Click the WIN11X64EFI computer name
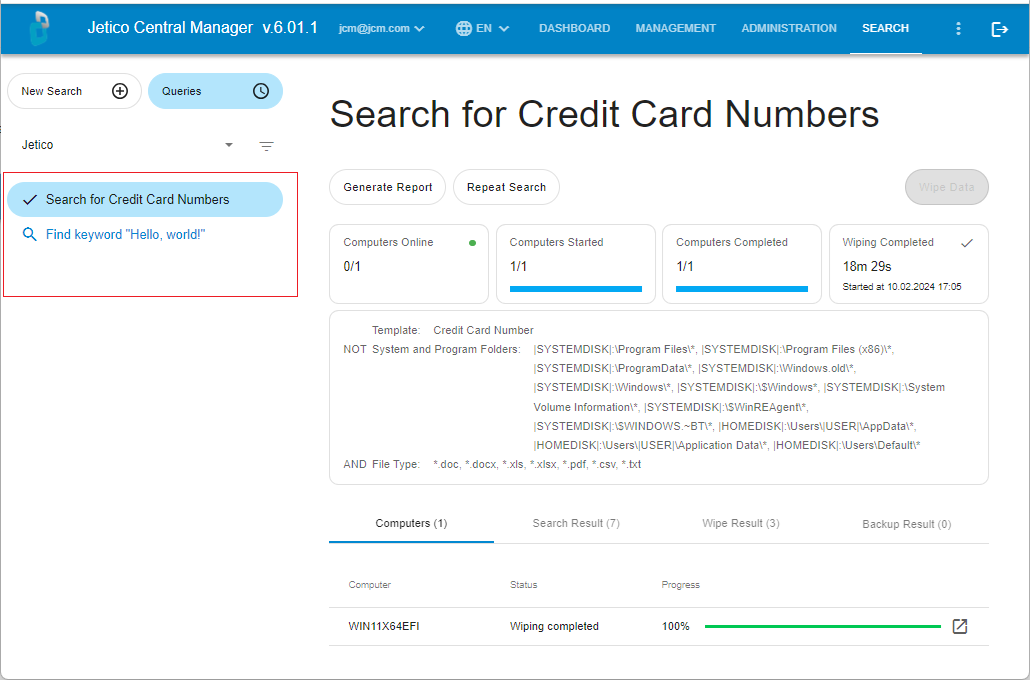 click(384, 626)
